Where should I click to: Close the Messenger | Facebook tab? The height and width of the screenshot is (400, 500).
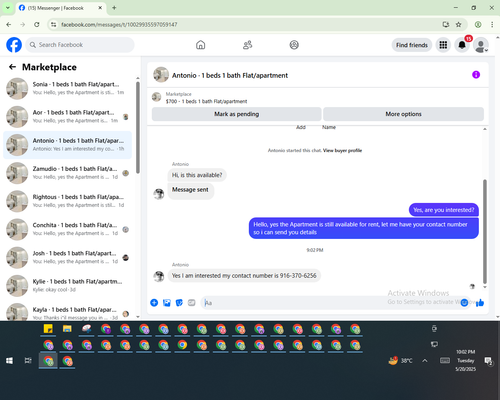(100, 8)
